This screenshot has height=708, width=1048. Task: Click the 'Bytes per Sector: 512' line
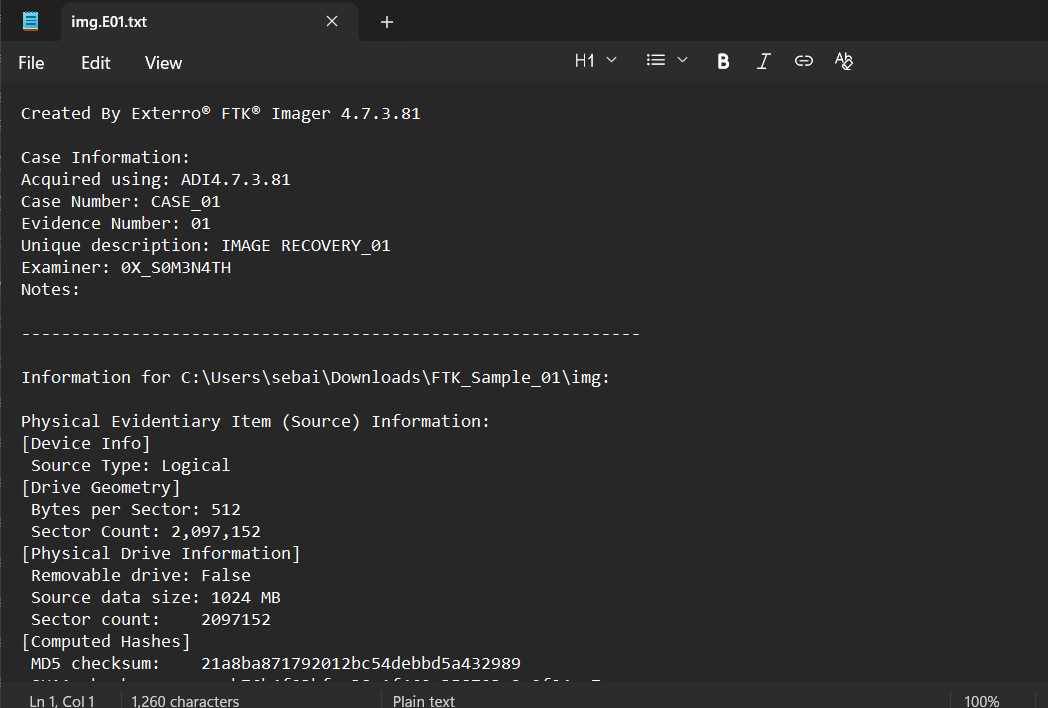(136, 510)
